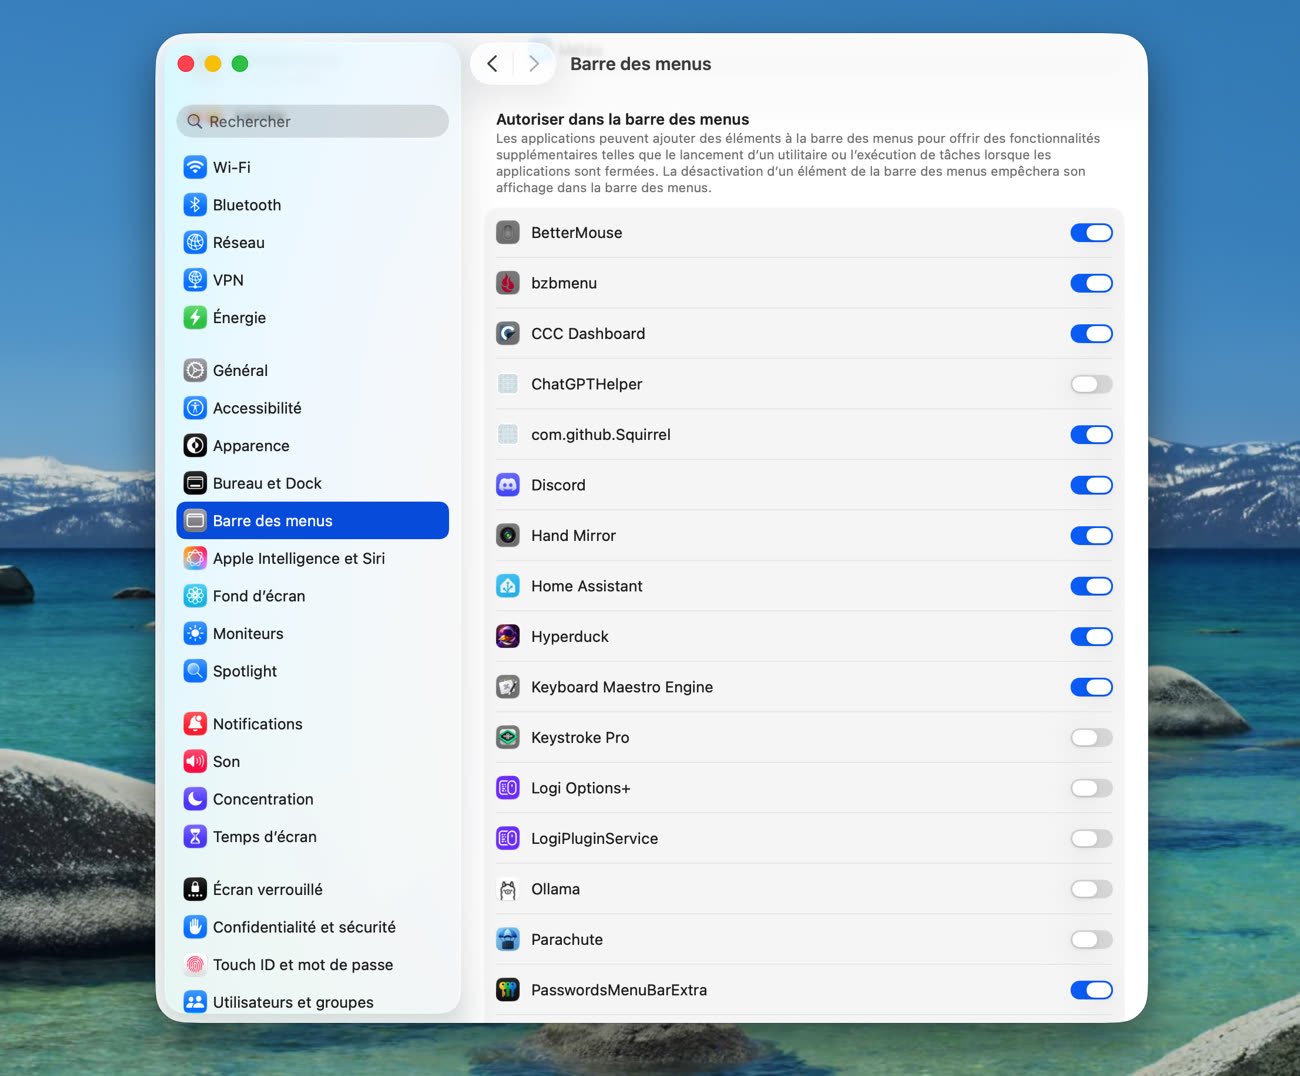
Task: Turn on the Keystroke Pro toggle
Action: coord(1091,738)
